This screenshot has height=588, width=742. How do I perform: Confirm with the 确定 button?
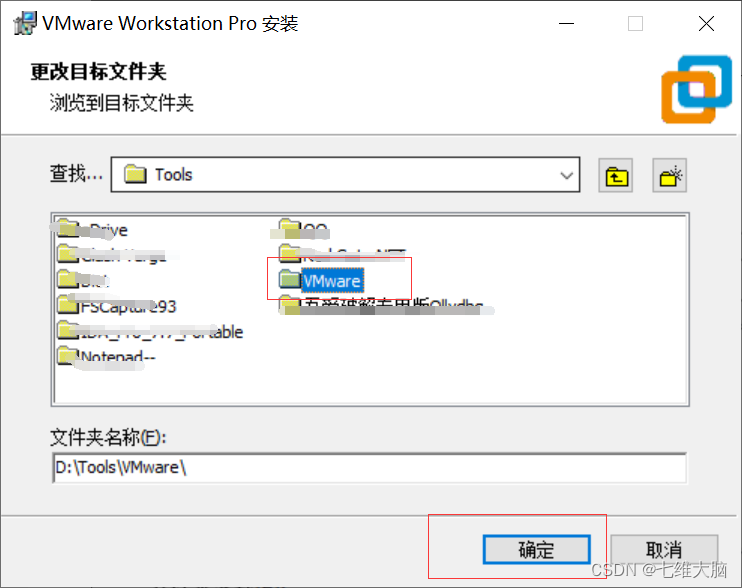tap(537, 550)
